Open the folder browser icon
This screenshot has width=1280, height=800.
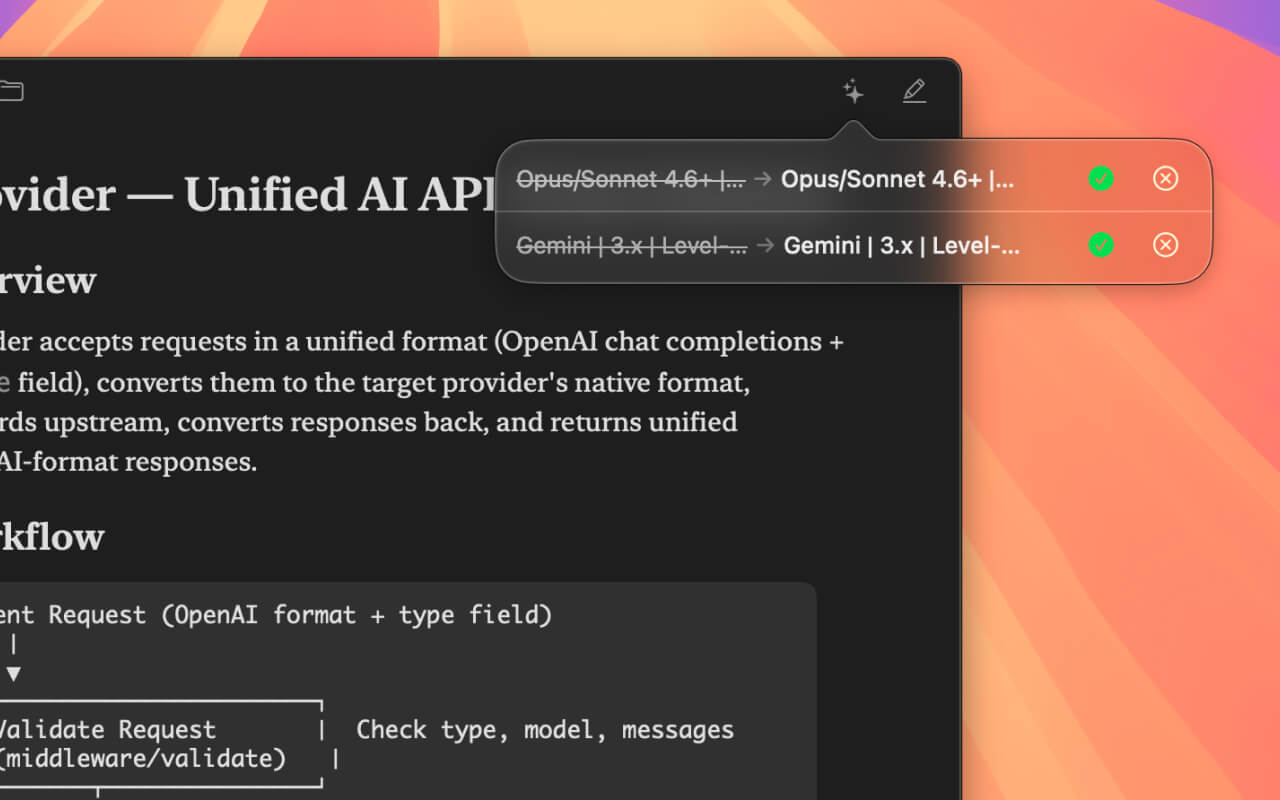pyautogui.click(x=13, y=90)
